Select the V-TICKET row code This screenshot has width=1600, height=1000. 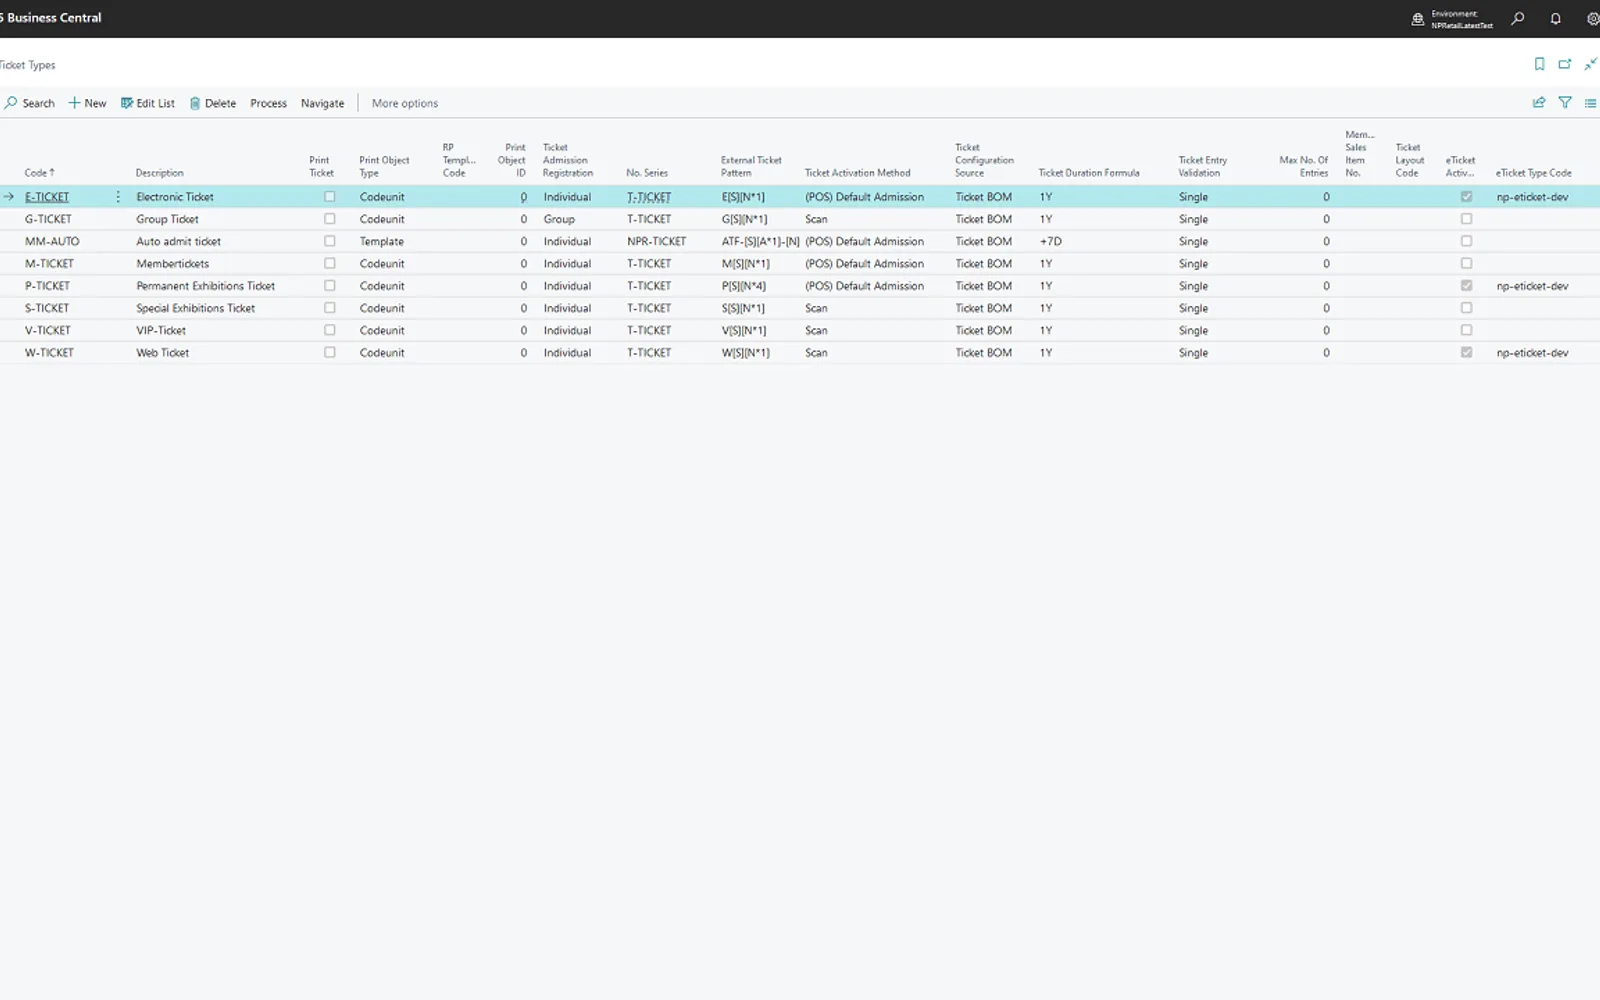(48, 330)
